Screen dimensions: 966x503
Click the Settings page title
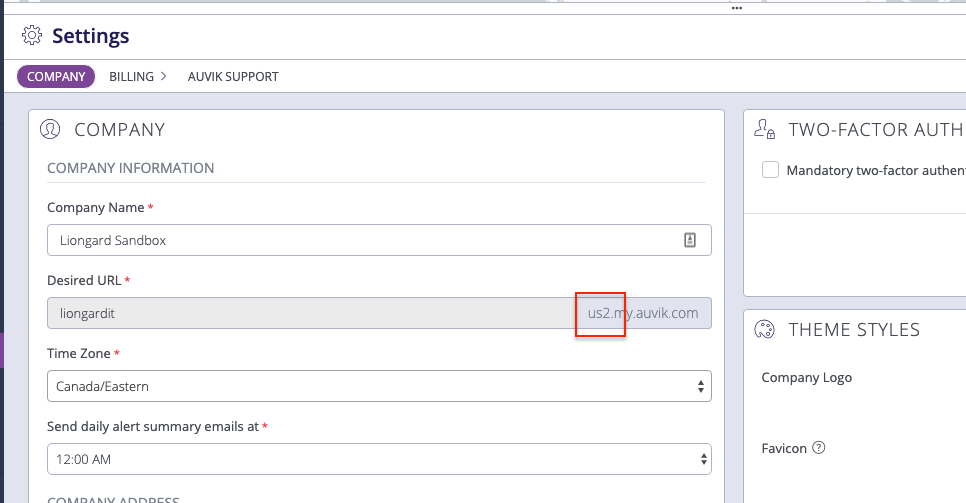point(91,36)
